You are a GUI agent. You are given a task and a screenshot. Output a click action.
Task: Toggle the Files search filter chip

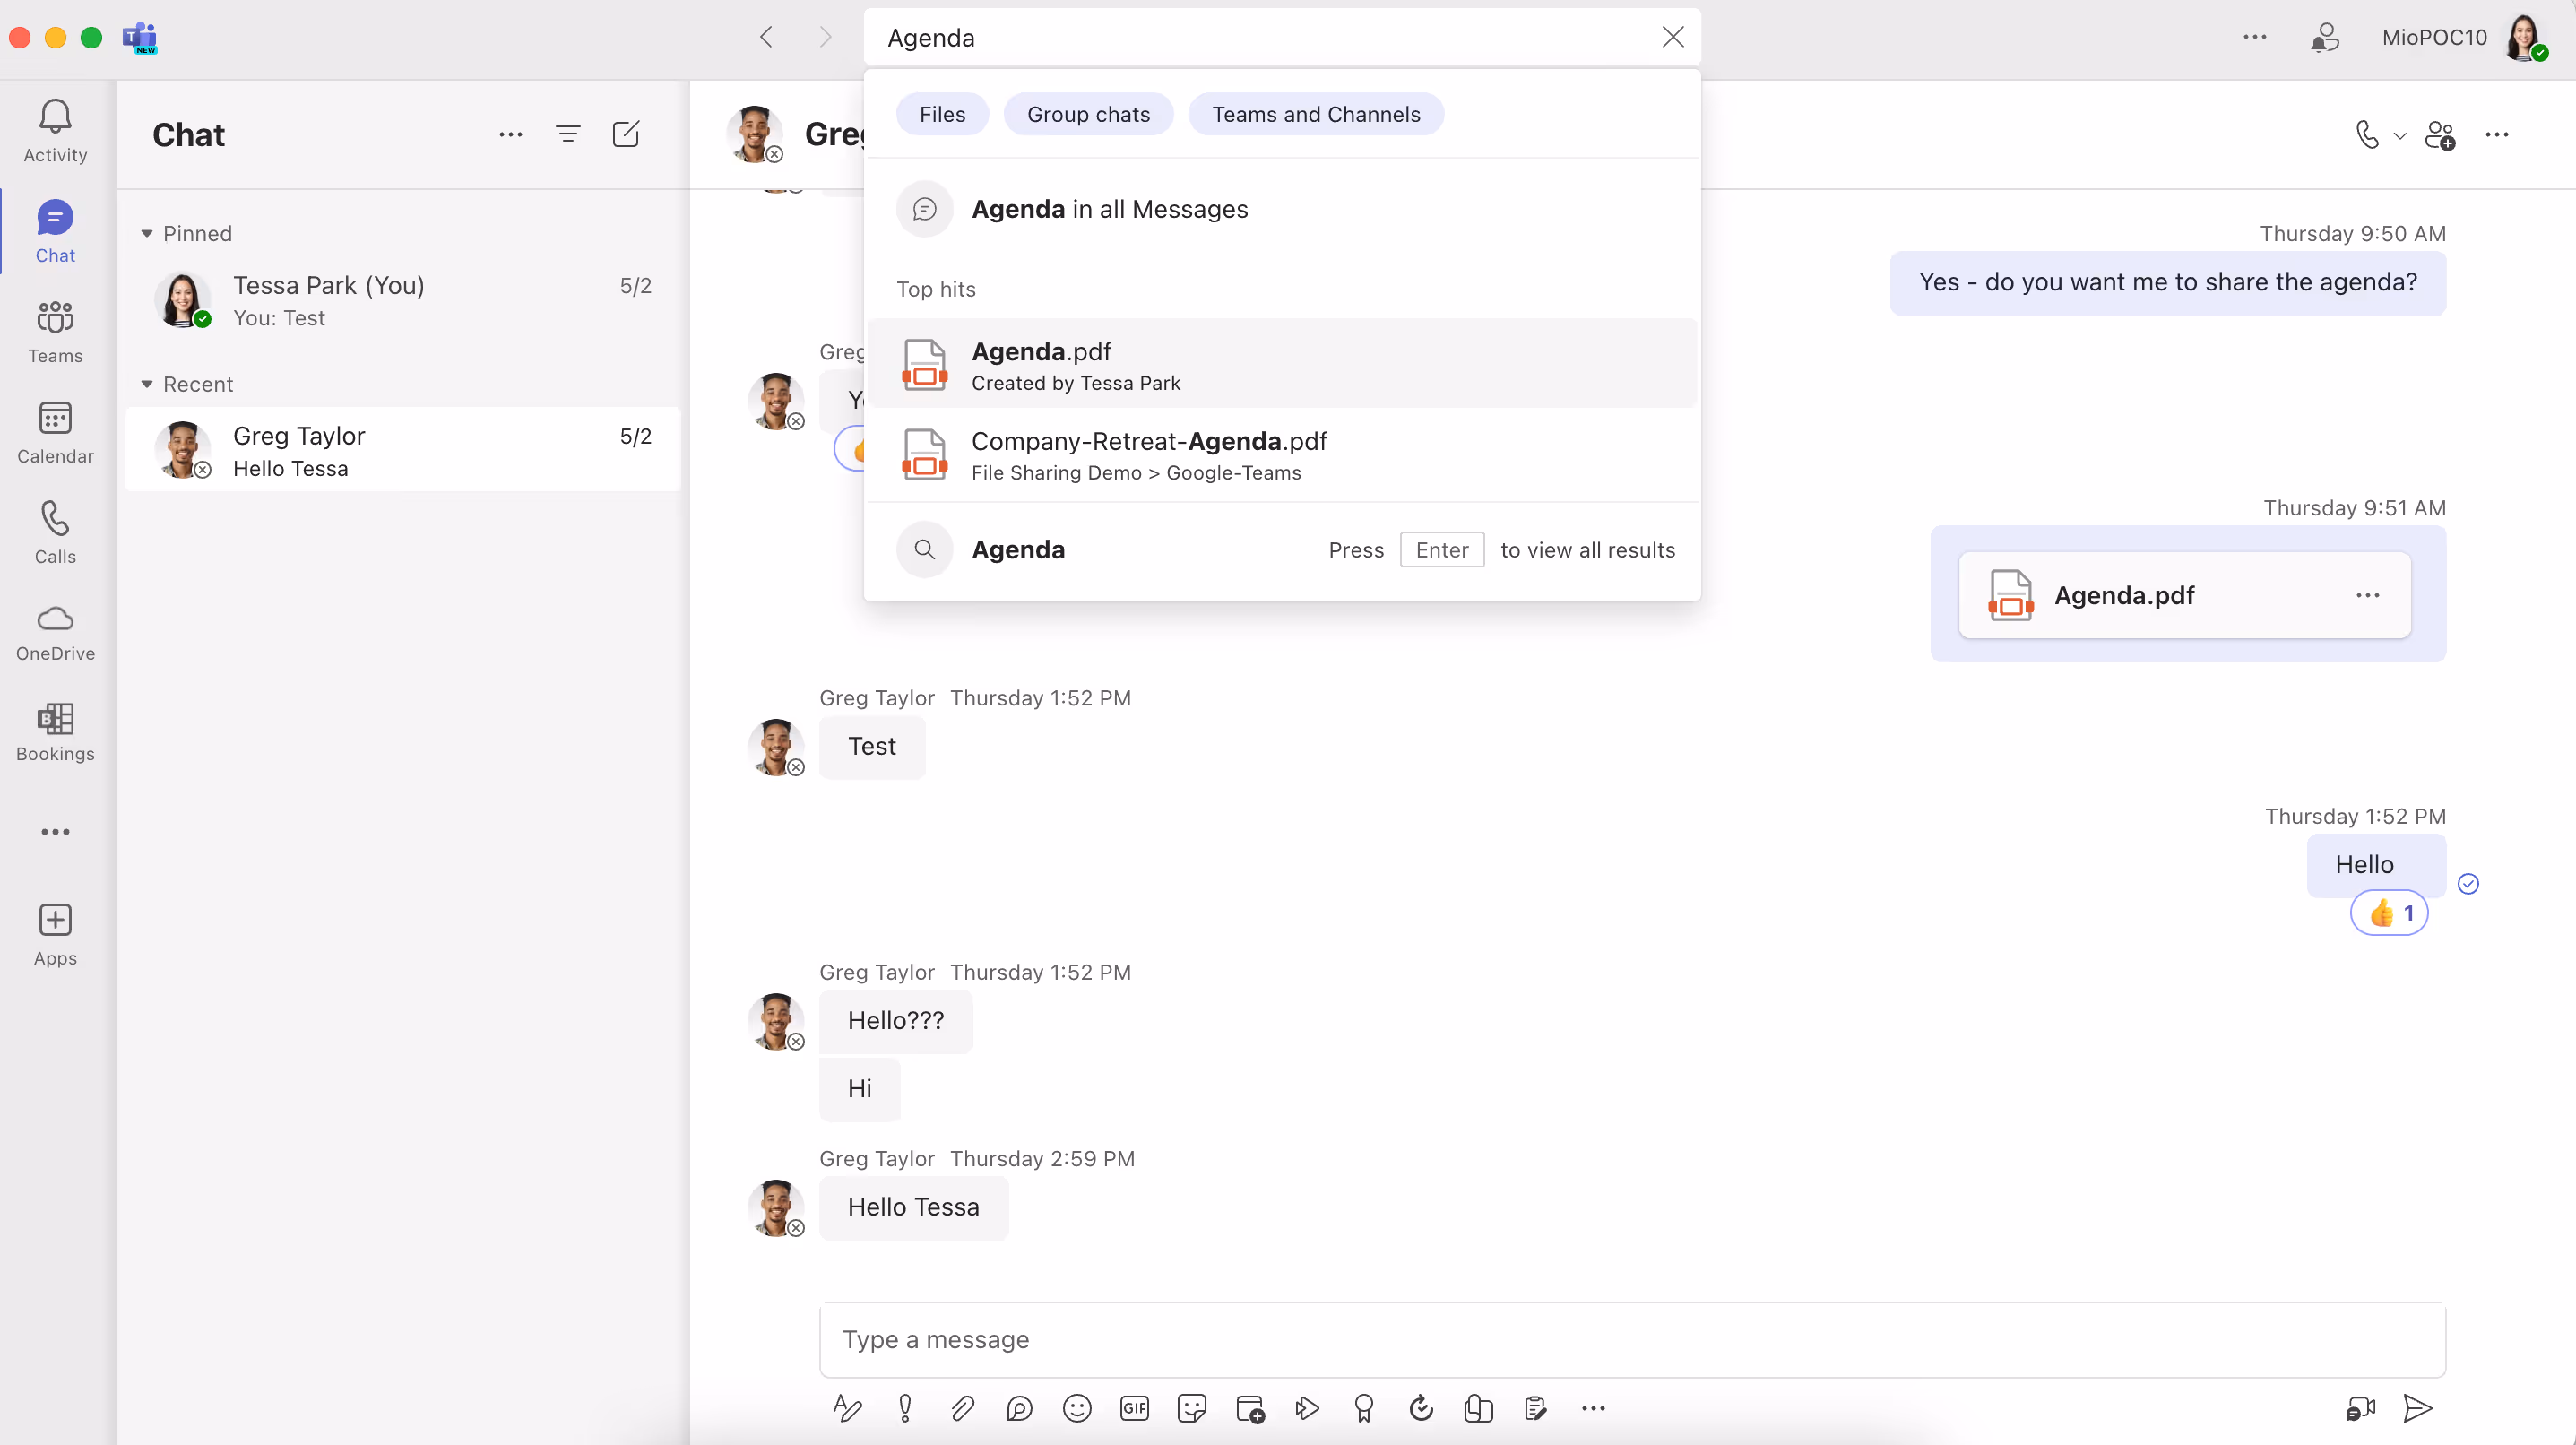(942, 114)
